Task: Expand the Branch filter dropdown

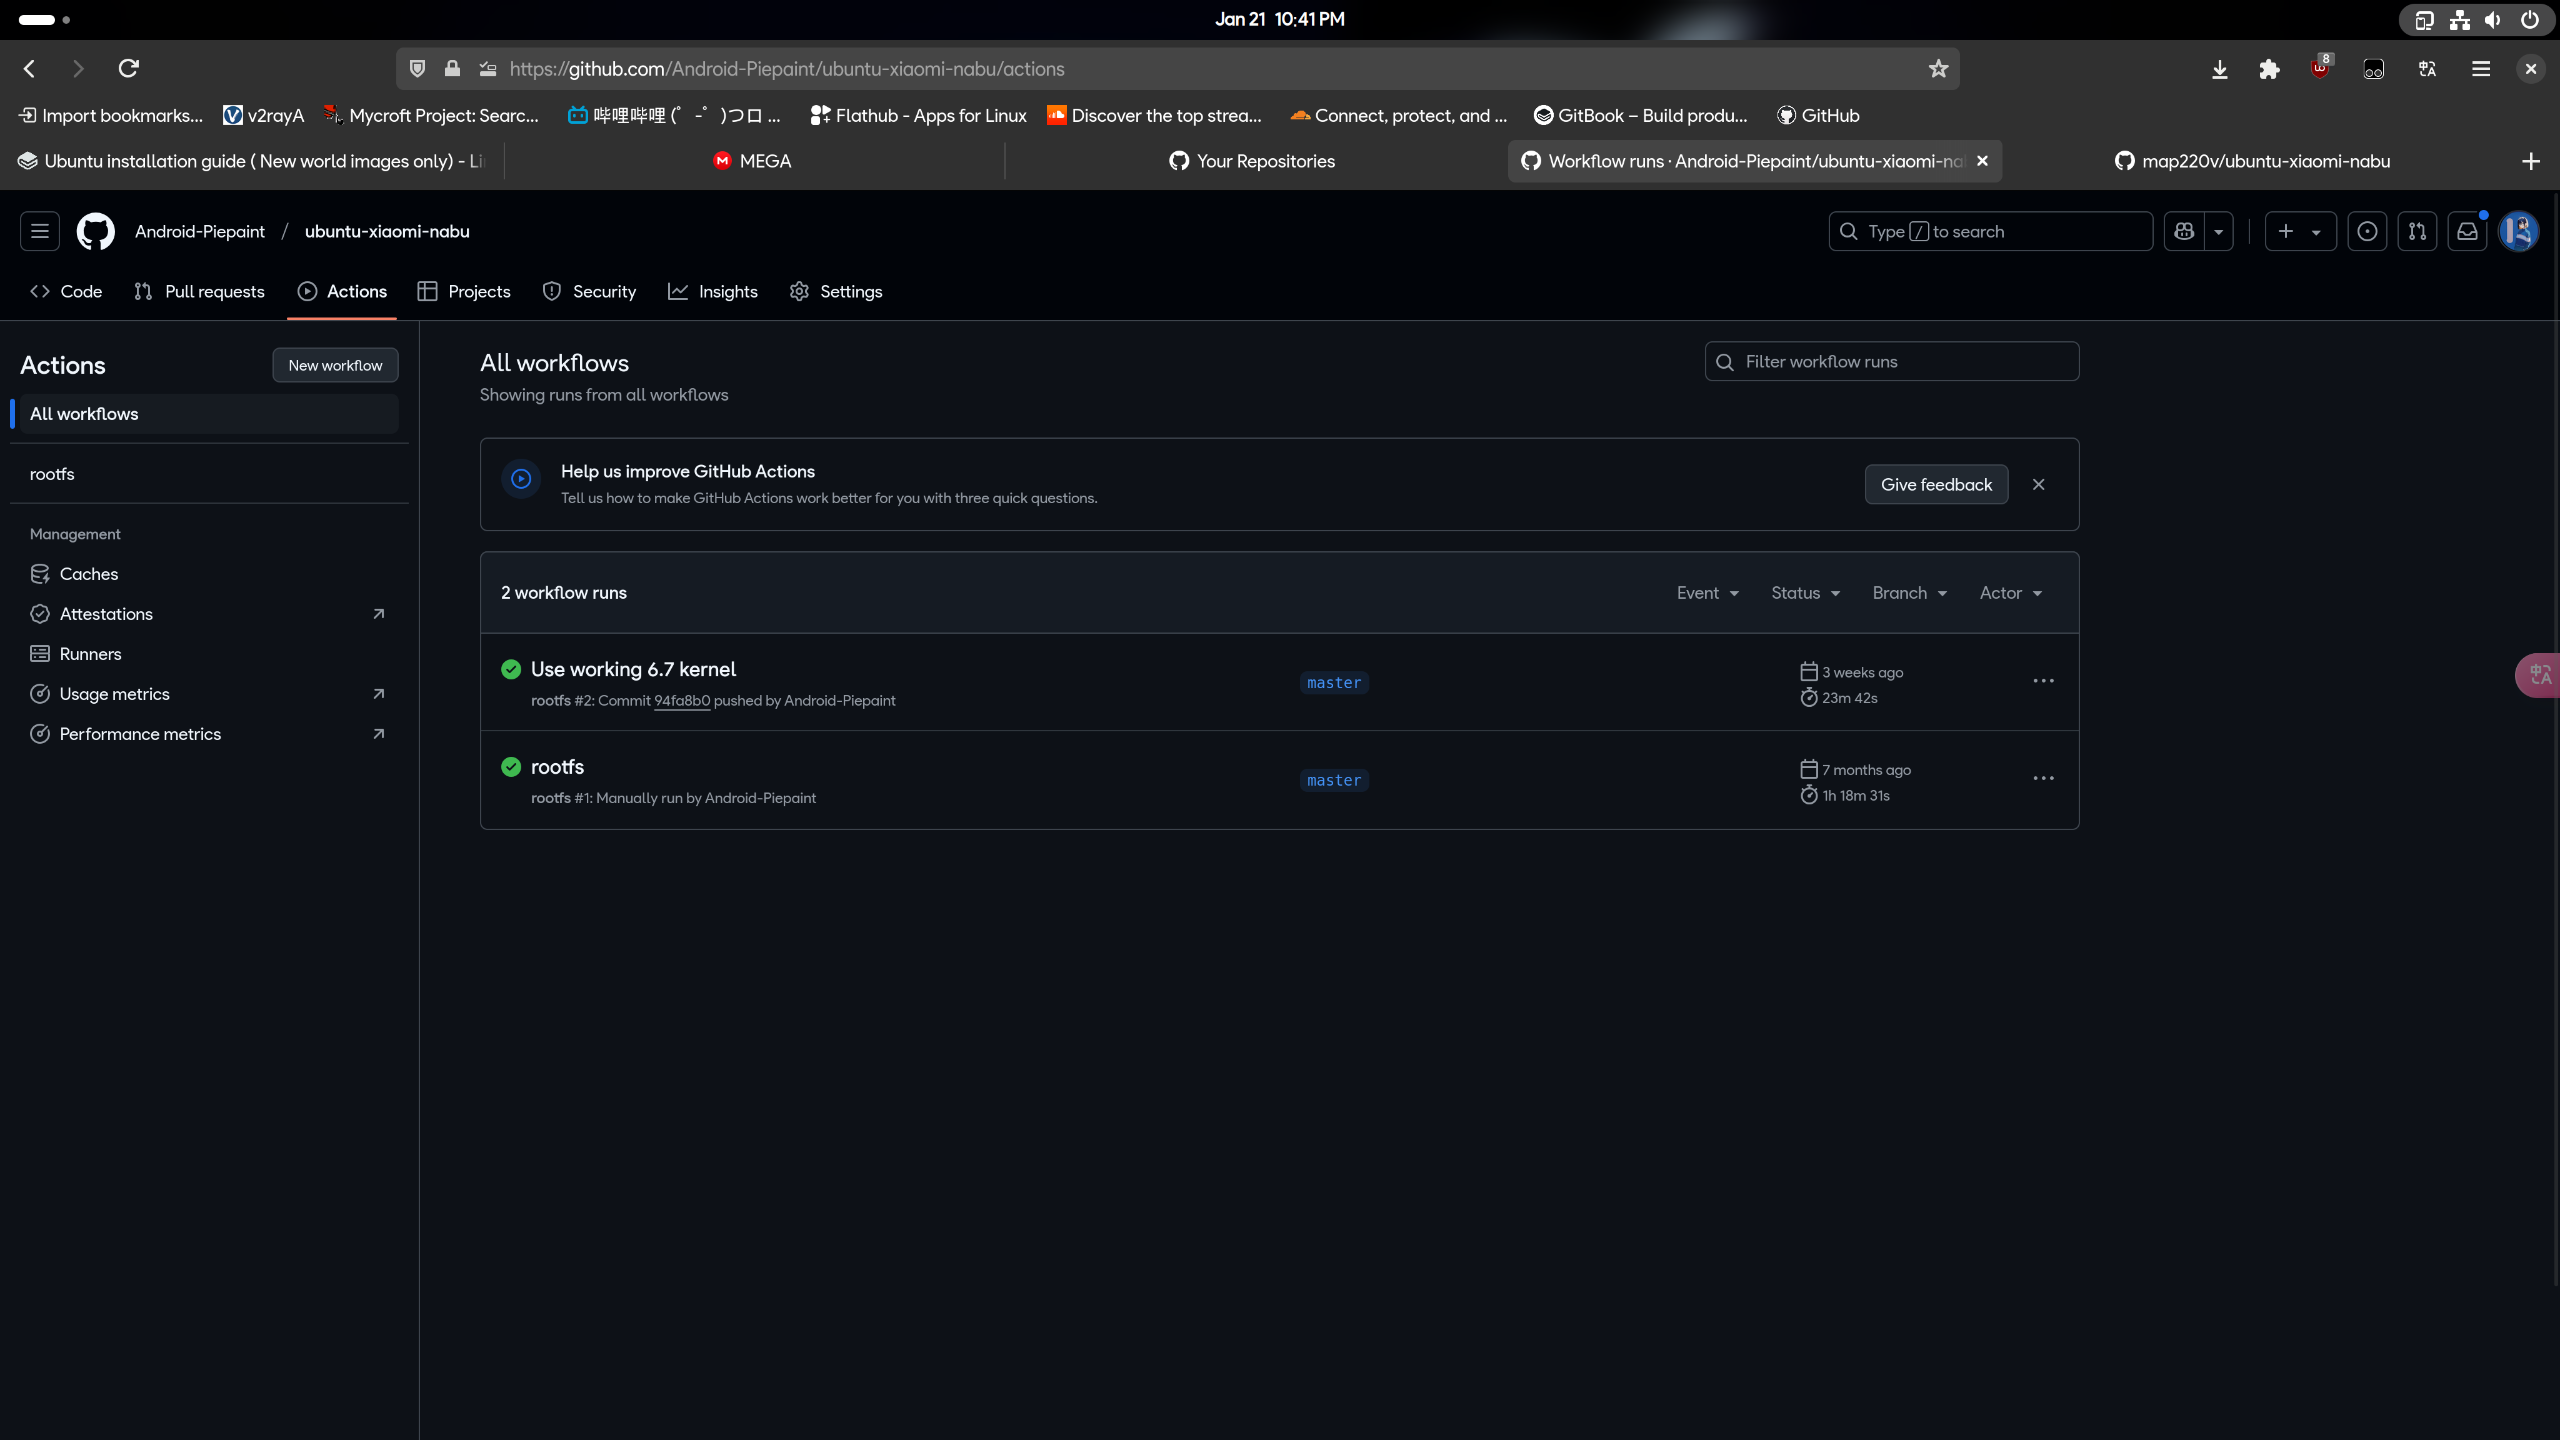Action: (x=1909, y=593)
